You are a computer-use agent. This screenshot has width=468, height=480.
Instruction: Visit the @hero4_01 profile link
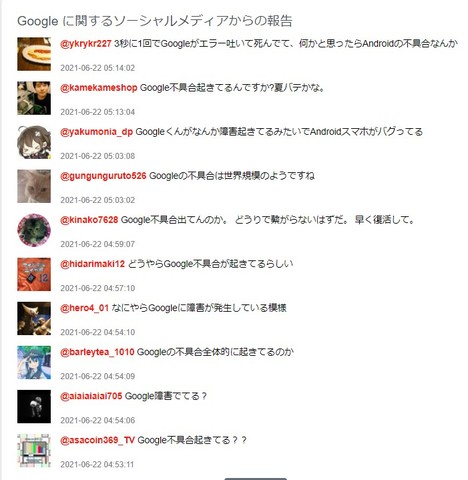(x=84, y=308)
